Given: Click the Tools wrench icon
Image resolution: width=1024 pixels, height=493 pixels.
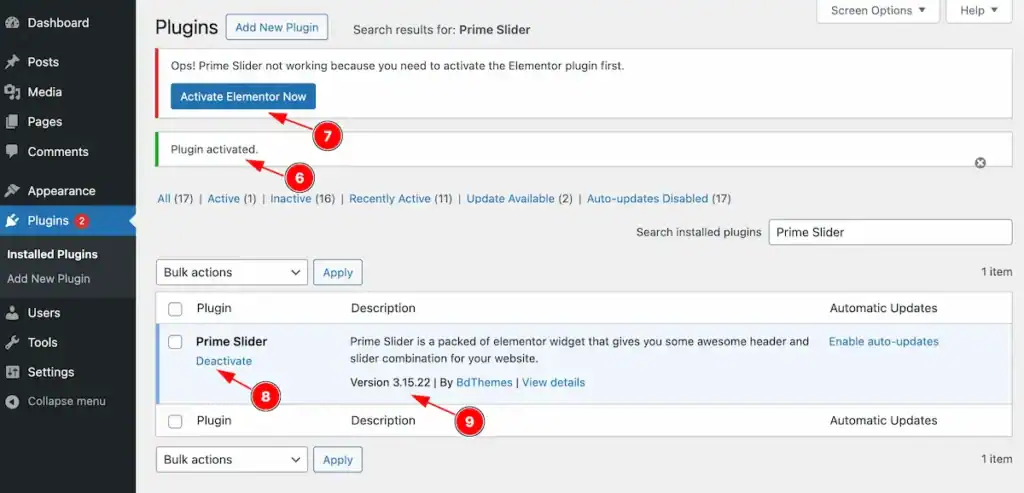Looking at the screenshot, I should 12,342.
